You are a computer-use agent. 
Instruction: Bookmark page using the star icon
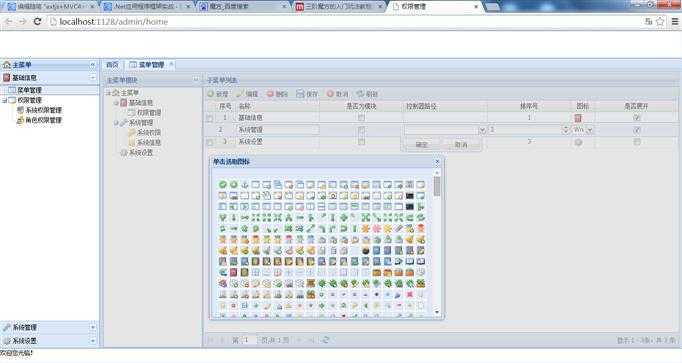(660, 21)
